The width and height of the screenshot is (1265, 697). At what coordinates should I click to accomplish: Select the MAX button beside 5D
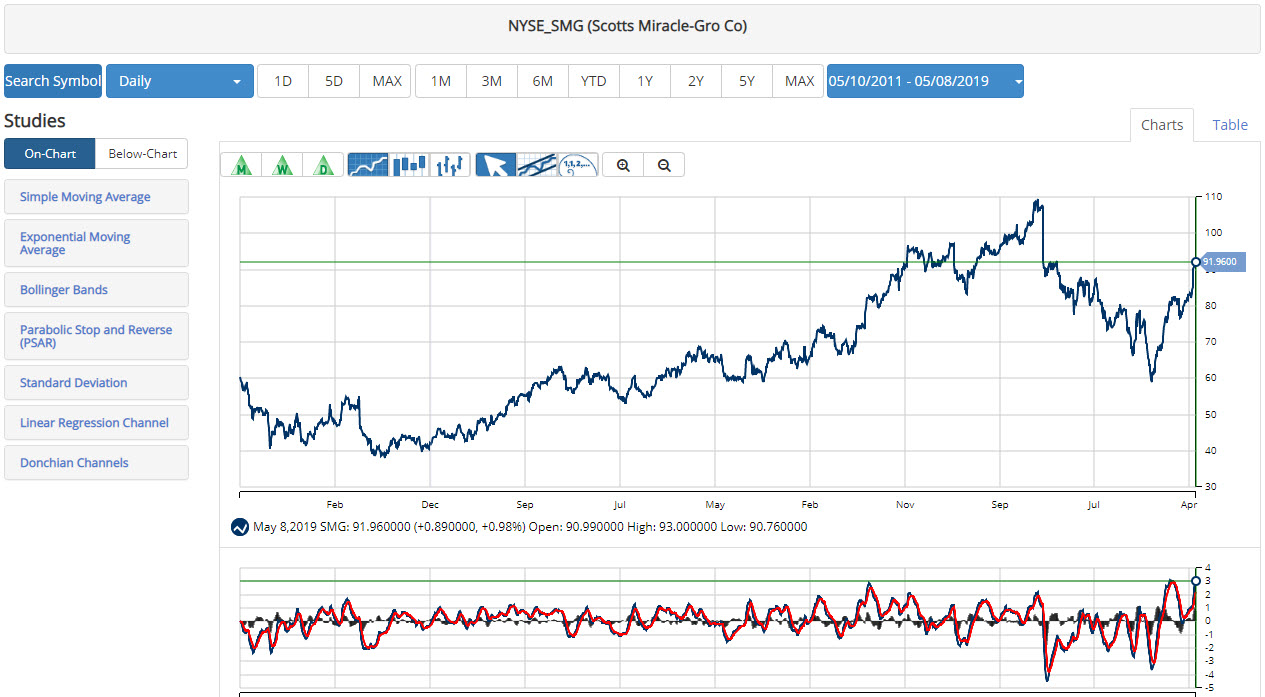[386, 81]
